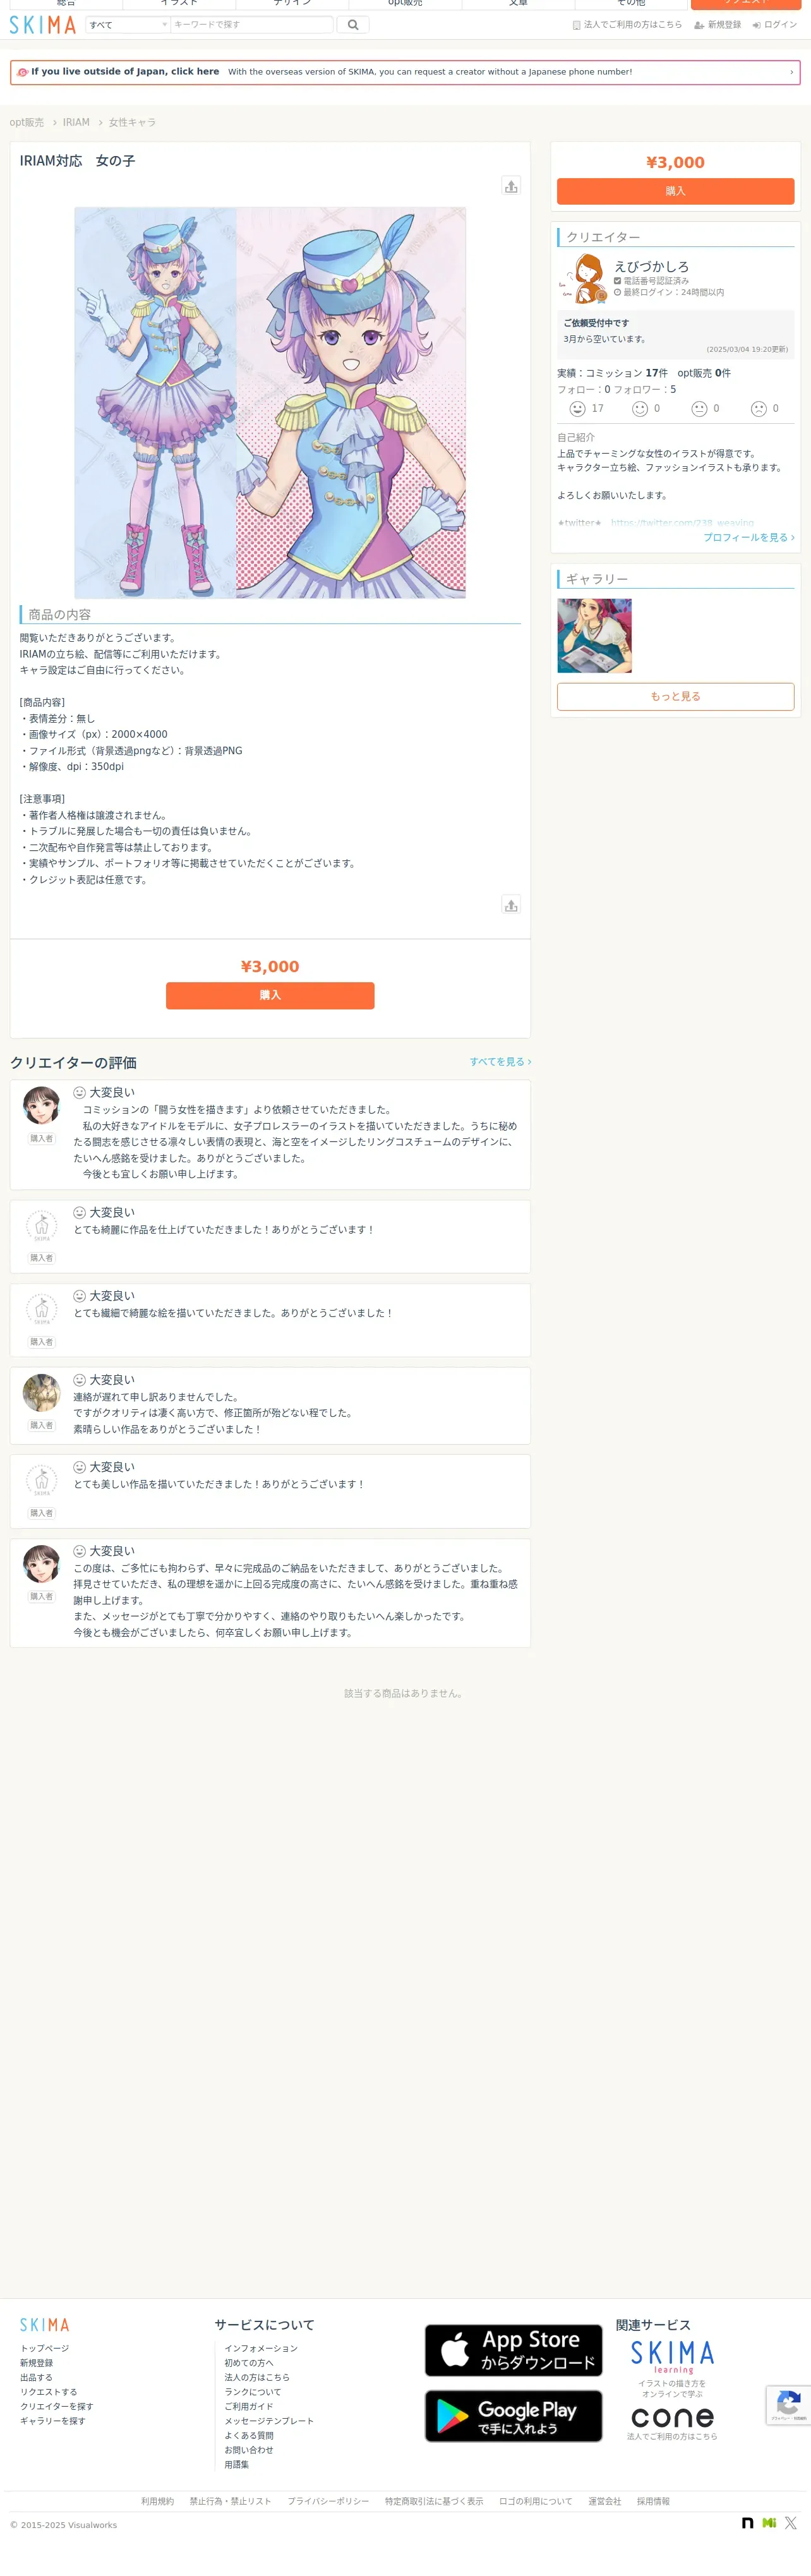Click the Google Play download badge

514,2416
